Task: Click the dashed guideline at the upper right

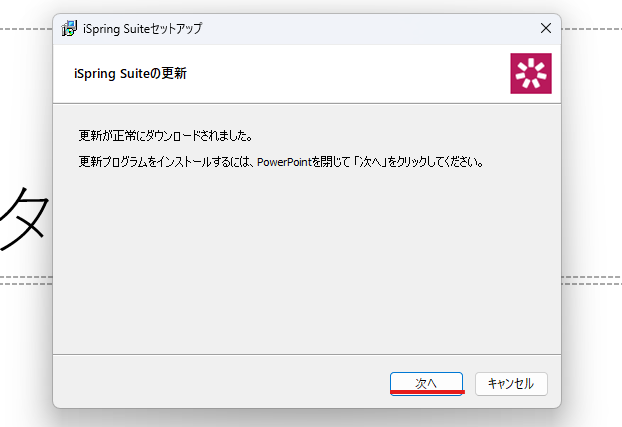Action: point(591,29)
